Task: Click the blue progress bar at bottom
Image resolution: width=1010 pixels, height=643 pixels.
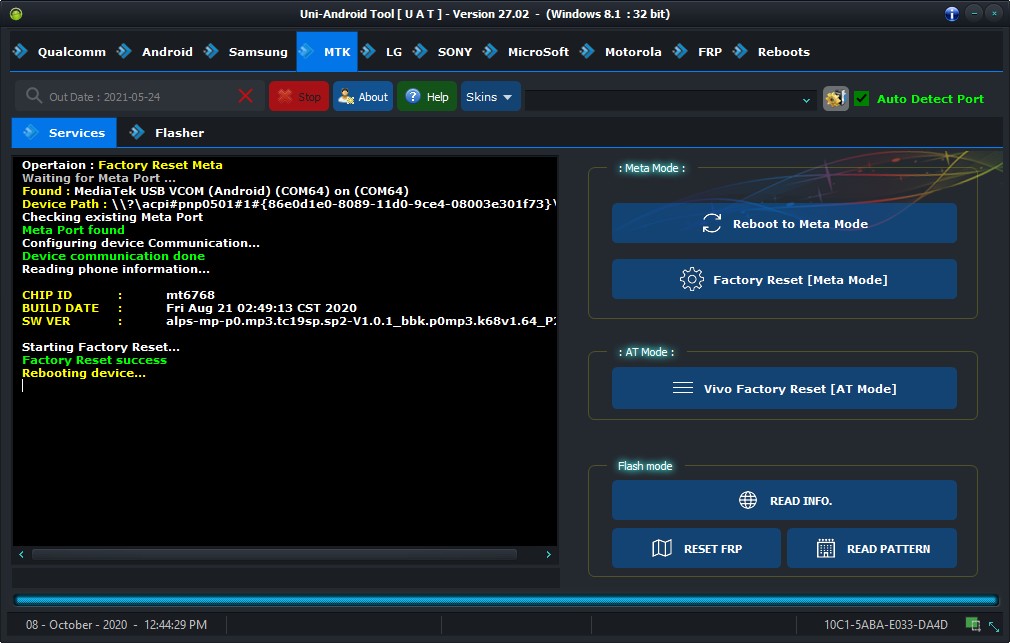Action: click(506, 600)
